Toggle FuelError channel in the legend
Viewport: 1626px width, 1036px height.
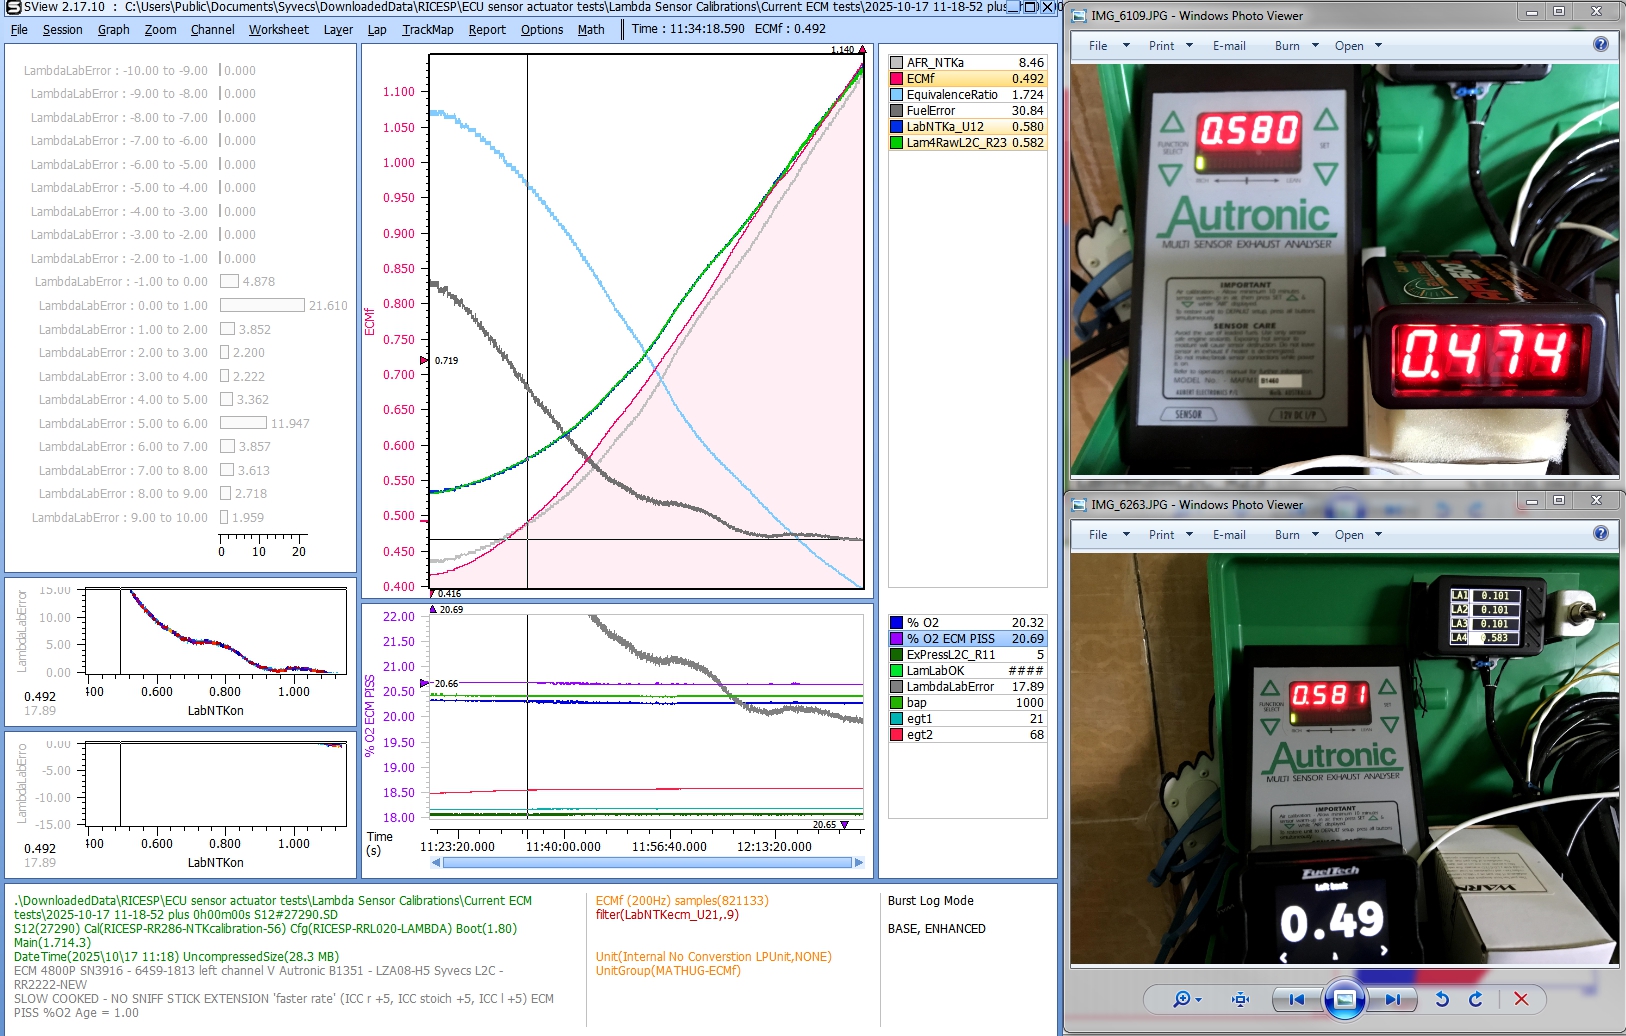click(930, 111)
